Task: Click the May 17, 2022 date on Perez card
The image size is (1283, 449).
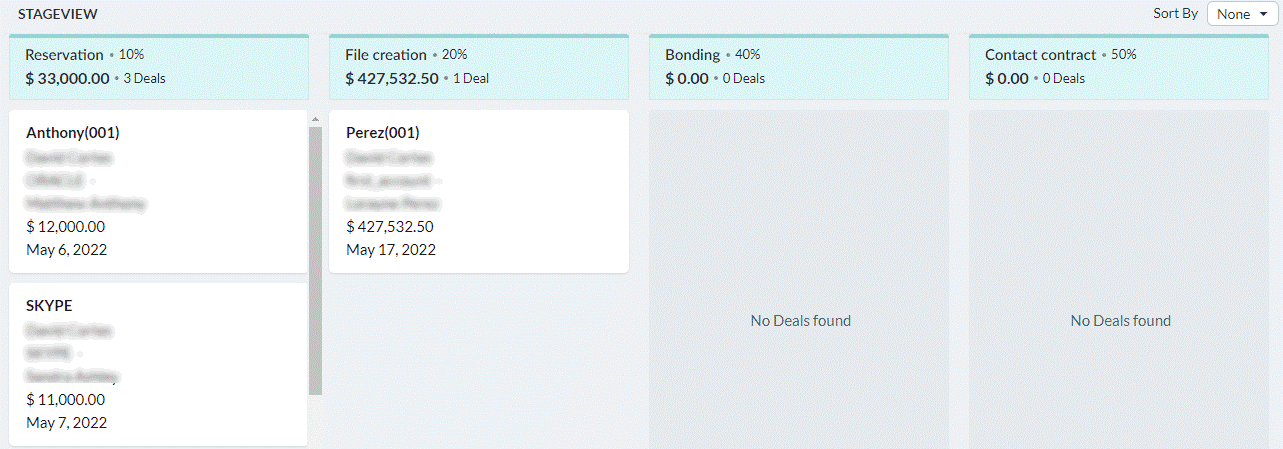Action: tap(391, 250)
